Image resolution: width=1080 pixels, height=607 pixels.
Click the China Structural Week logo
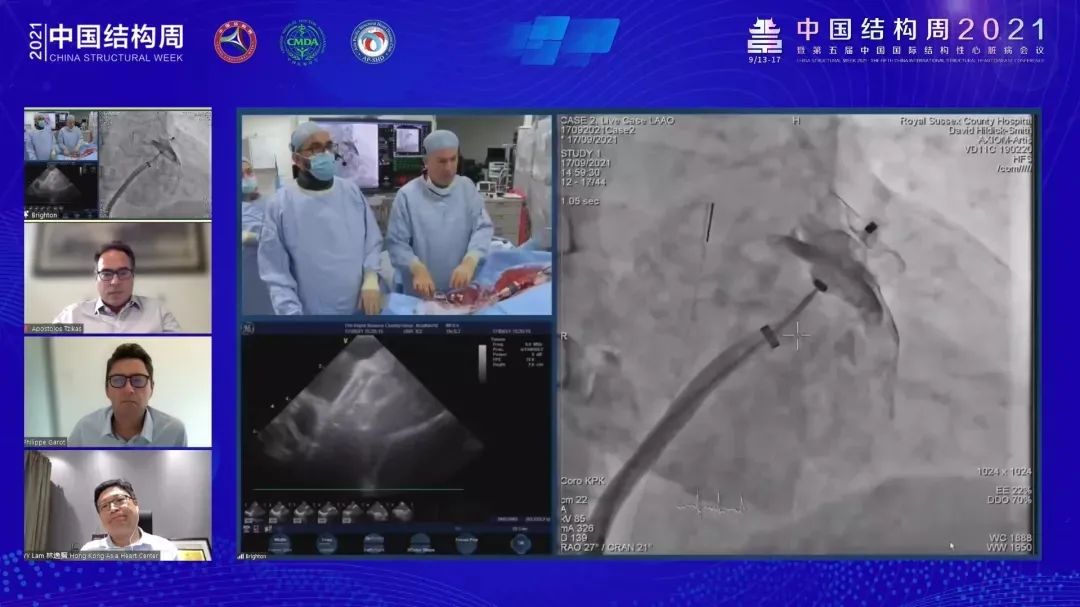click(106, 42)
